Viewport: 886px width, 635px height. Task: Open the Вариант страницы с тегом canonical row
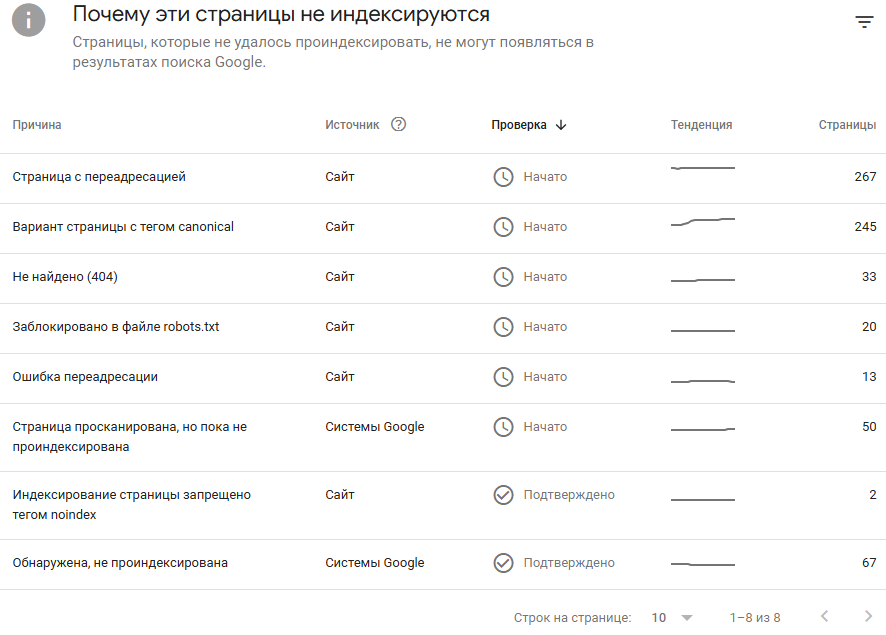[x=123, y=227]
